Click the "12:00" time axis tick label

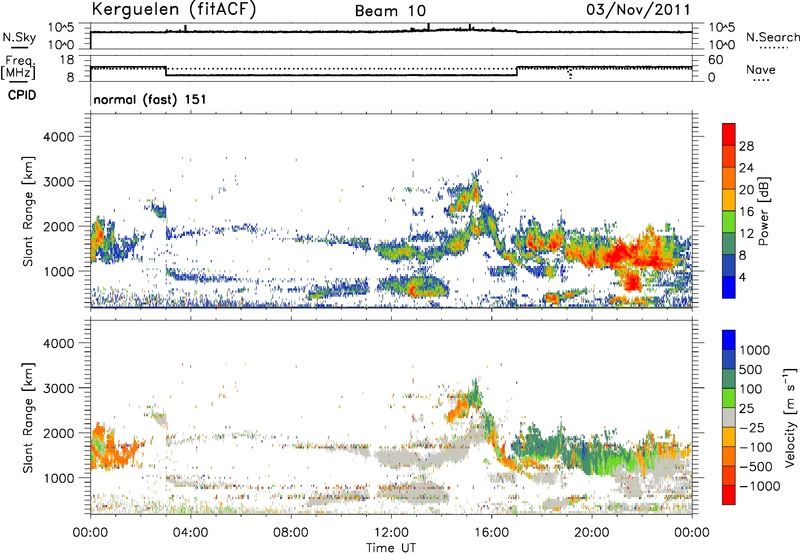(391, 533)
